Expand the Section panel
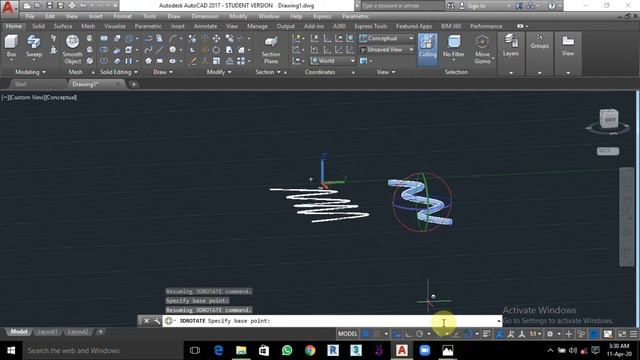640x360 pixels. [x=268, y=72]
